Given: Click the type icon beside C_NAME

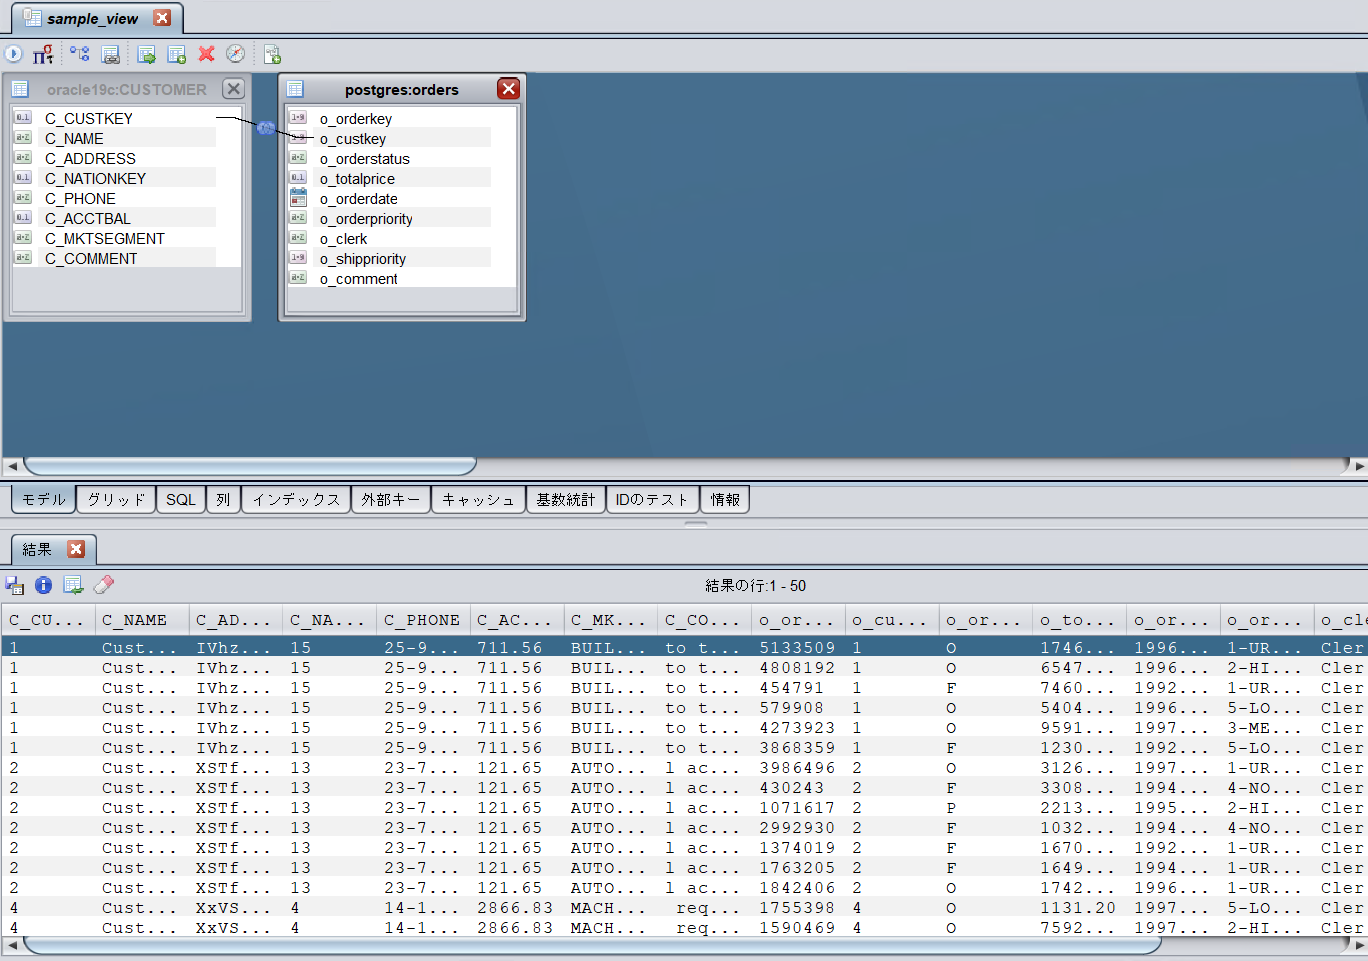Looking at the screenshot, I should pyautogui.click(x=23, y=138).
